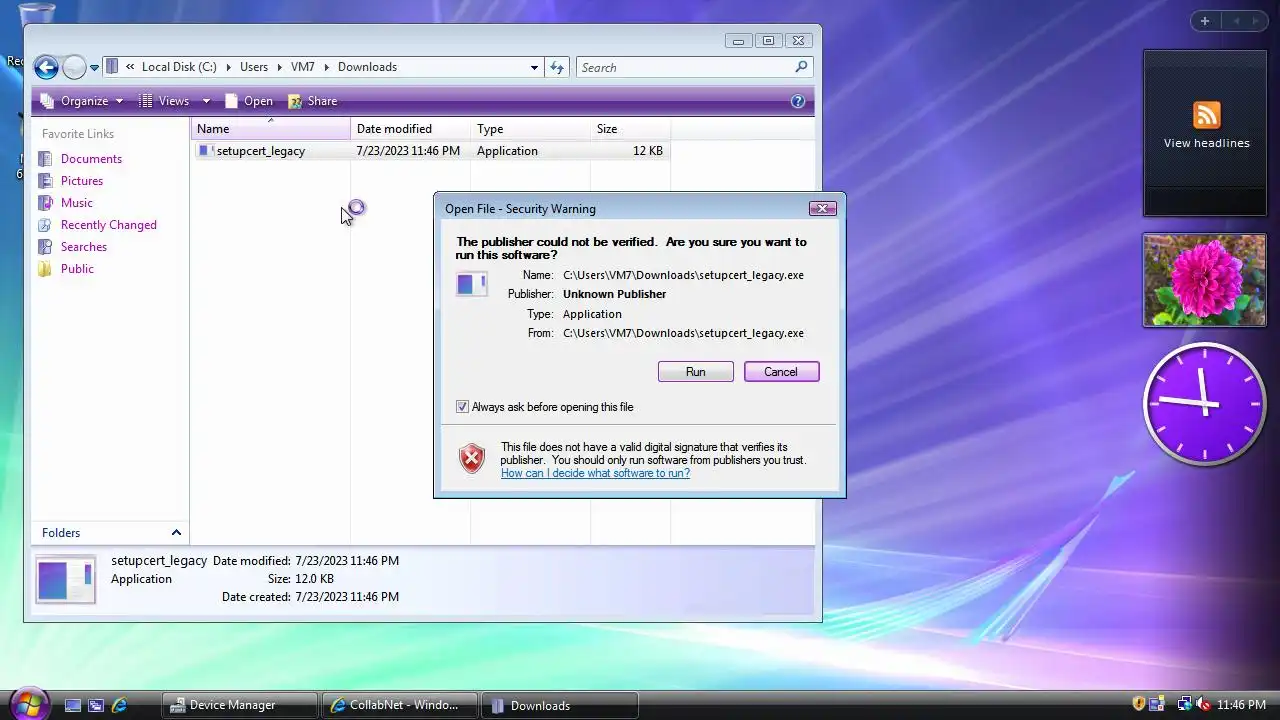The width and height of the screenshot is (1280, 720).
Task: Open Music in Favorite Links
Action: coord(76,203)
